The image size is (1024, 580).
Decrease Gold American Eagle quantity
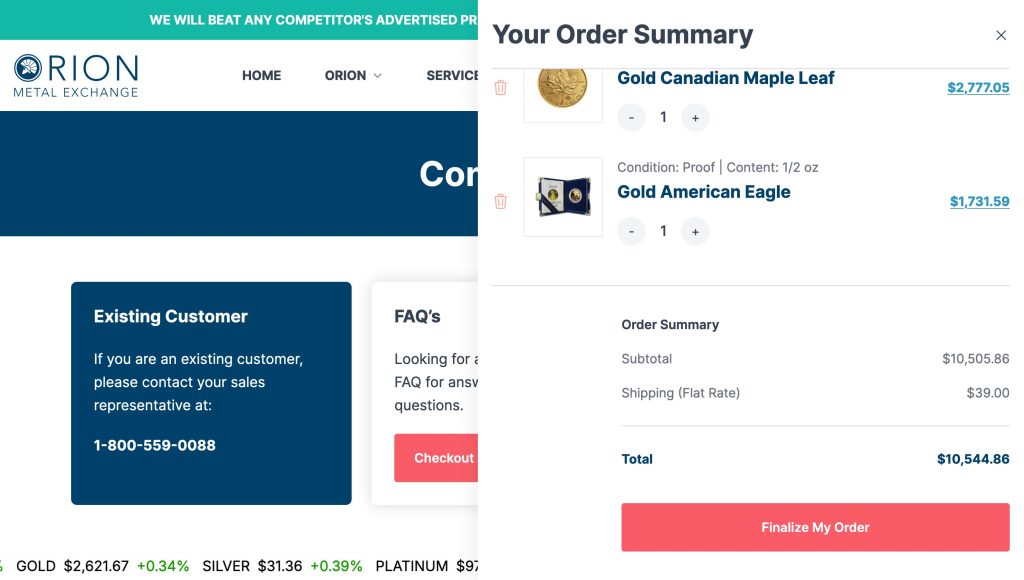(x=631, y=232)
